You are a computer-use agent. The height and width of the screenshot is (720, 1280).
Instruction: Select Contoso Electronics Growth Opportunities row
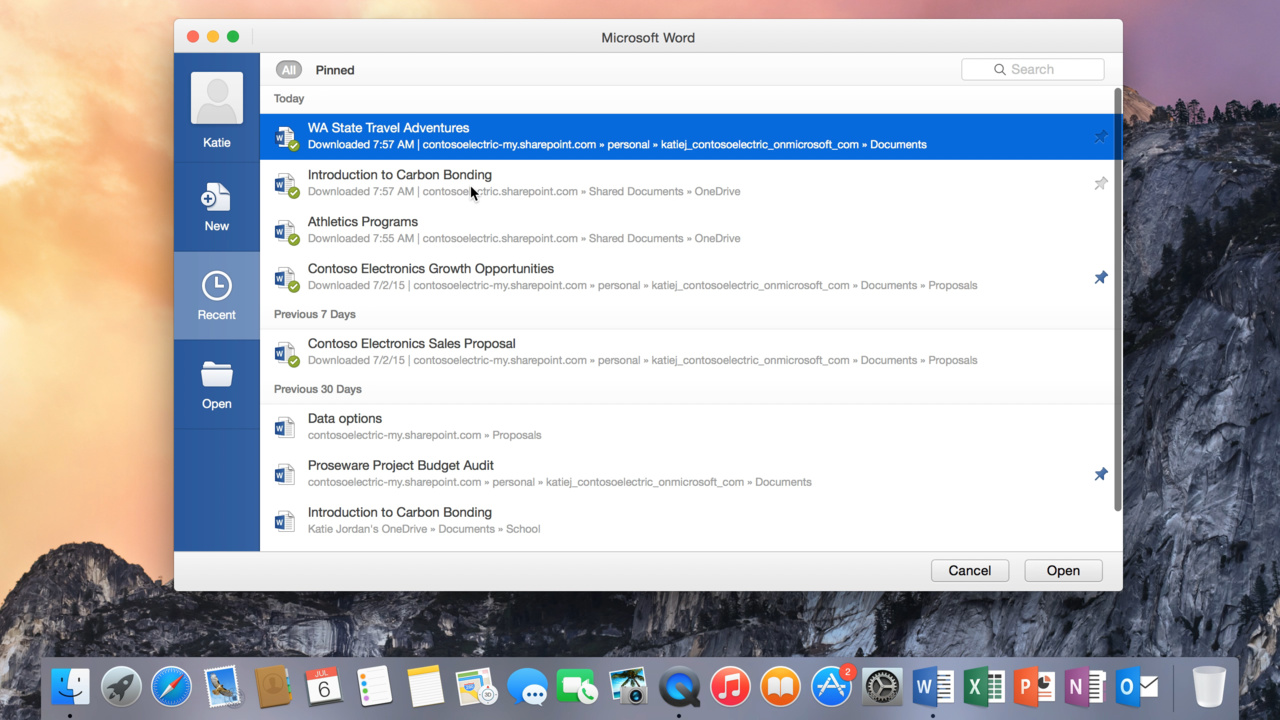click(687, 278)
